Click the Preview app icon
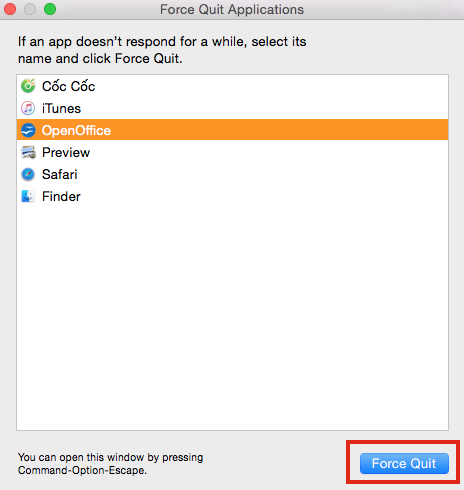The width and height of the screenshot is (464, 490). 28,152
